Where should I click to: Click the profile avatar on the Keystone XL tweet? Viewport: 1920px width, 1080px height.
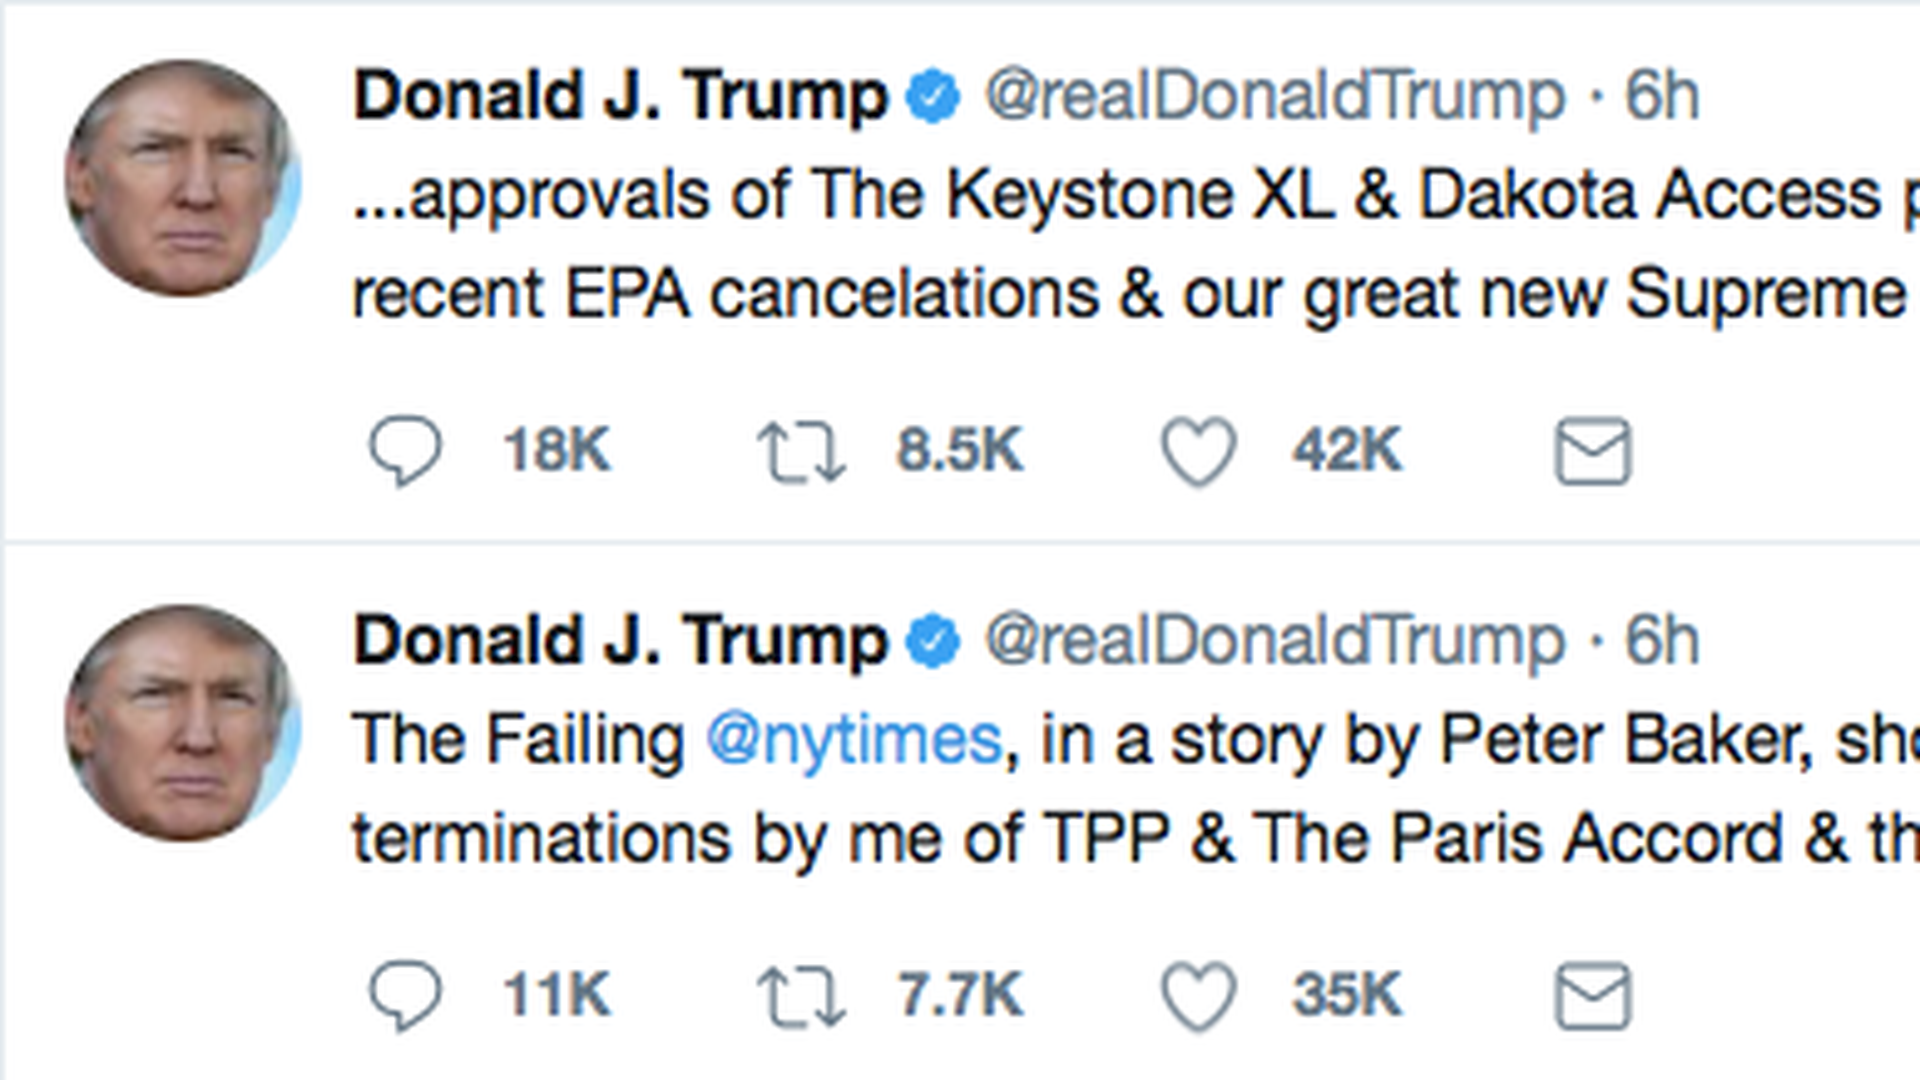183,179
